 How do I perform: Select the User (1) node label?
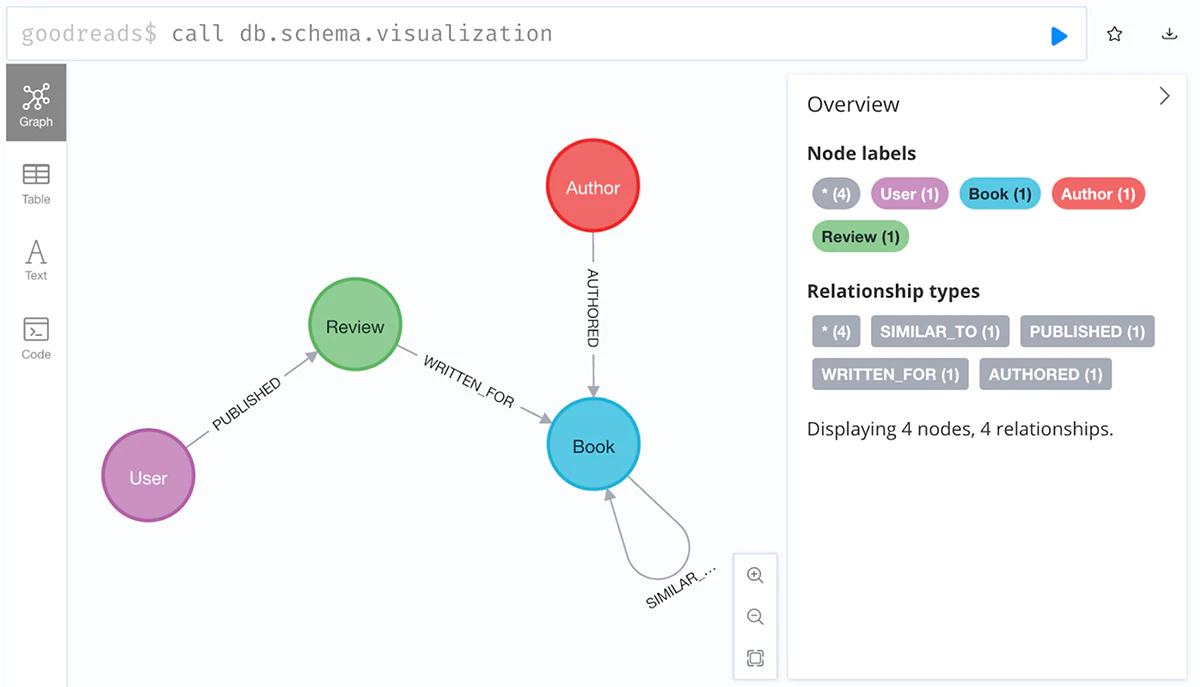[910, 194]
